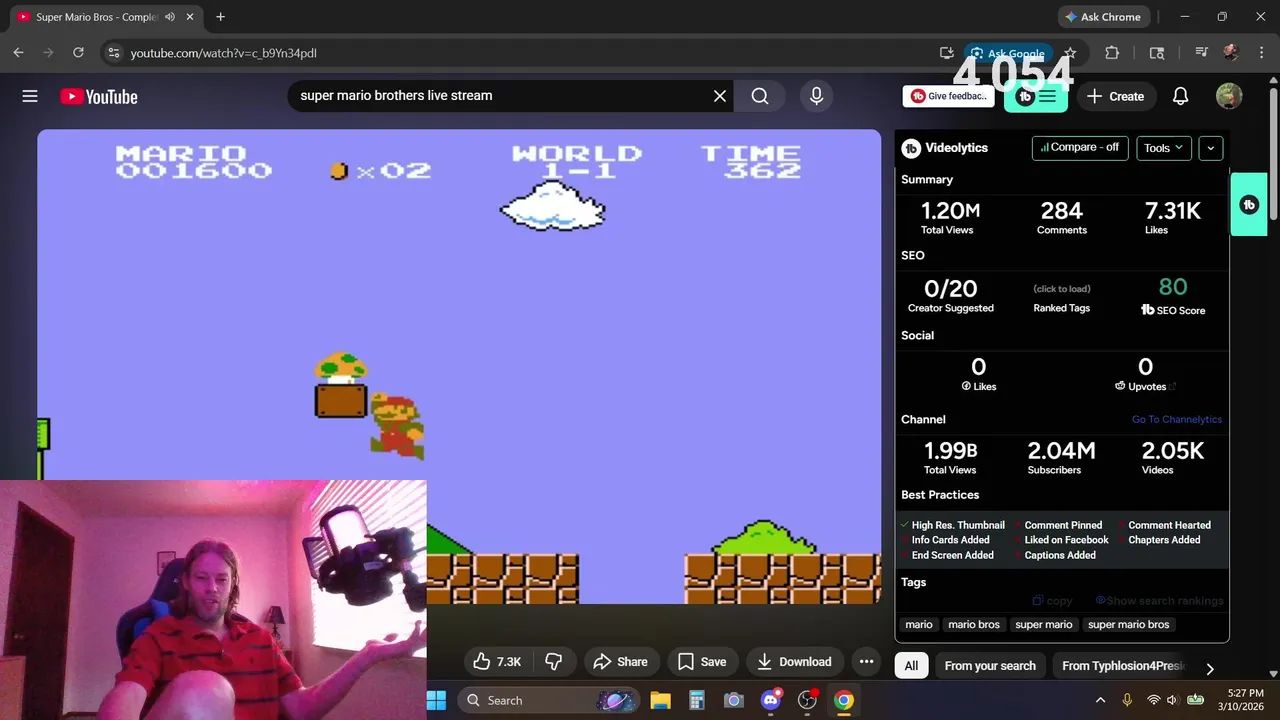The height and width of the screenshot is (720, 1280).
Task: Show hidden system tray icons
Action: pos(1100,700)
